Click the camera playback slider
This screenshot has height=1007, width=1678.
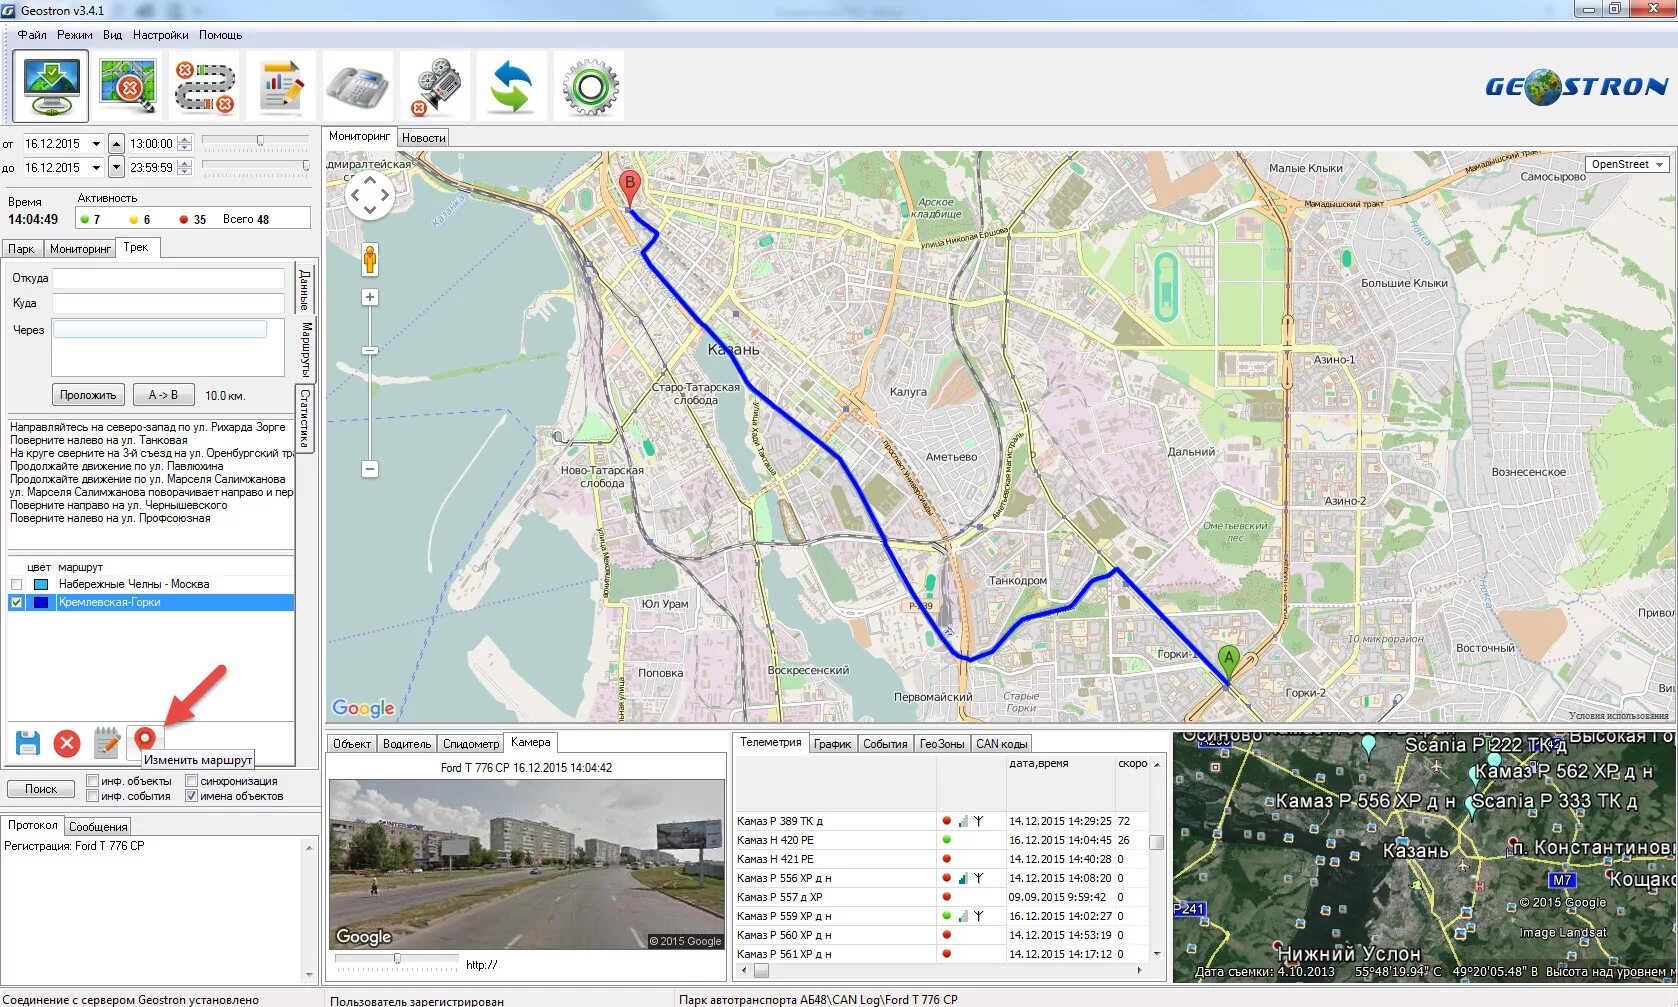pos(396,960)
